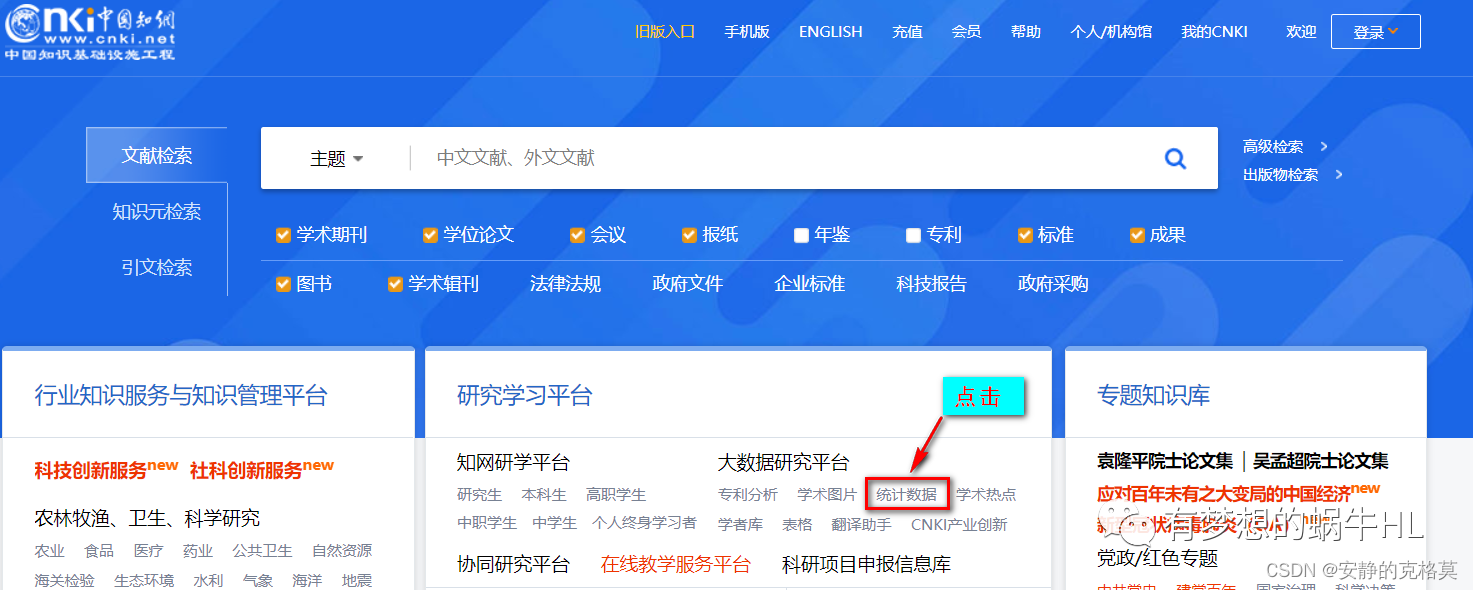Open 翻译助手 link

tap(862, 524)
